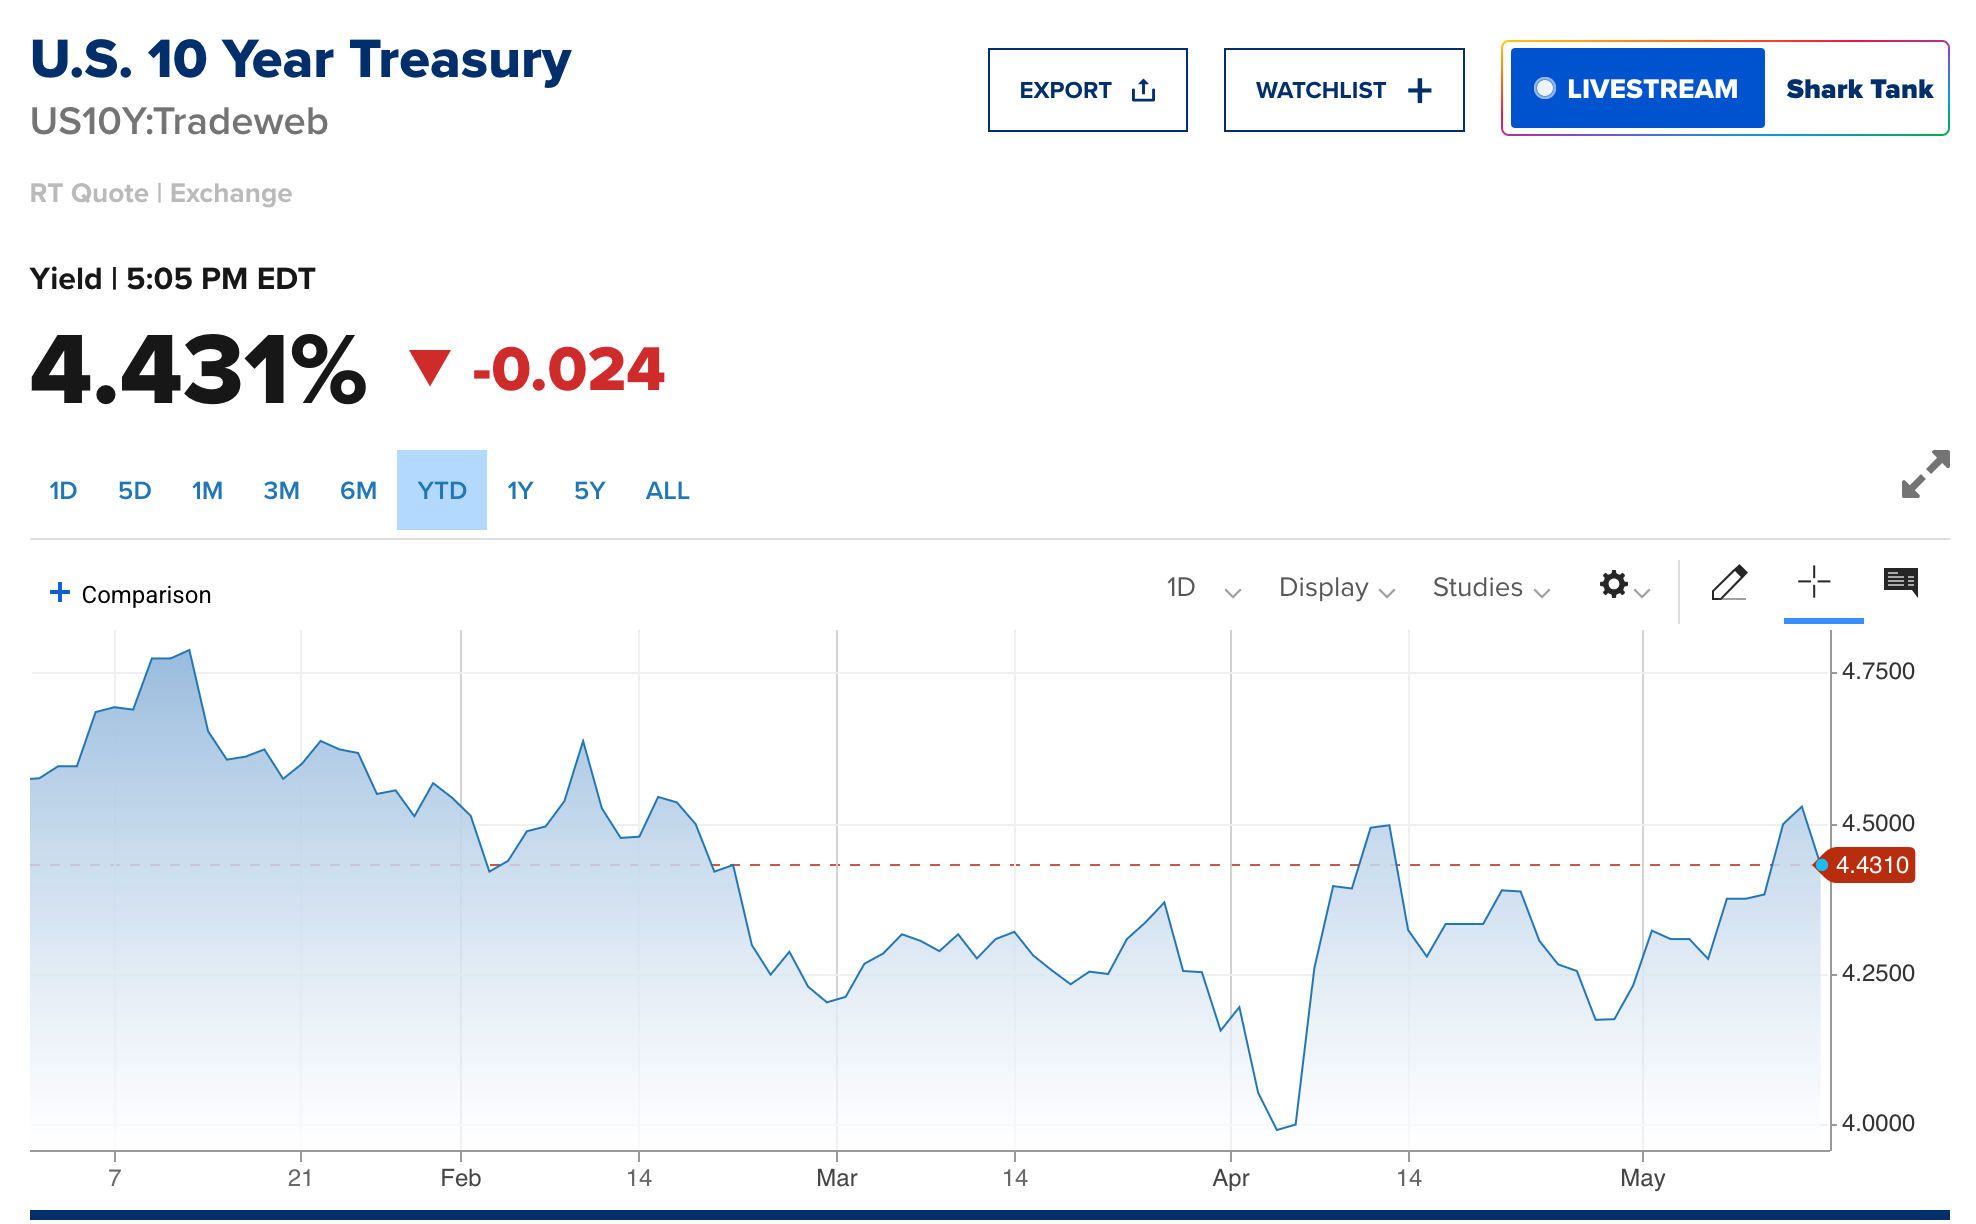Open the chart comments icon

(1901, 583)
